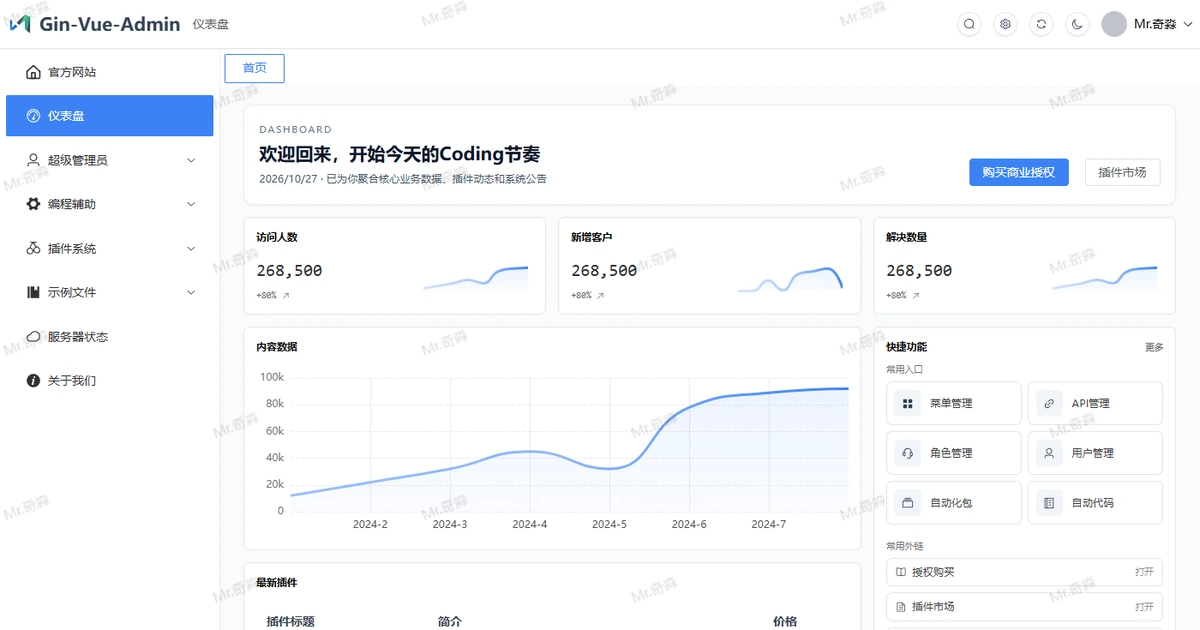Open 官方网站 in the sidebar
This screenshot has height=630, width=1200.
click(x=110, y=72)
